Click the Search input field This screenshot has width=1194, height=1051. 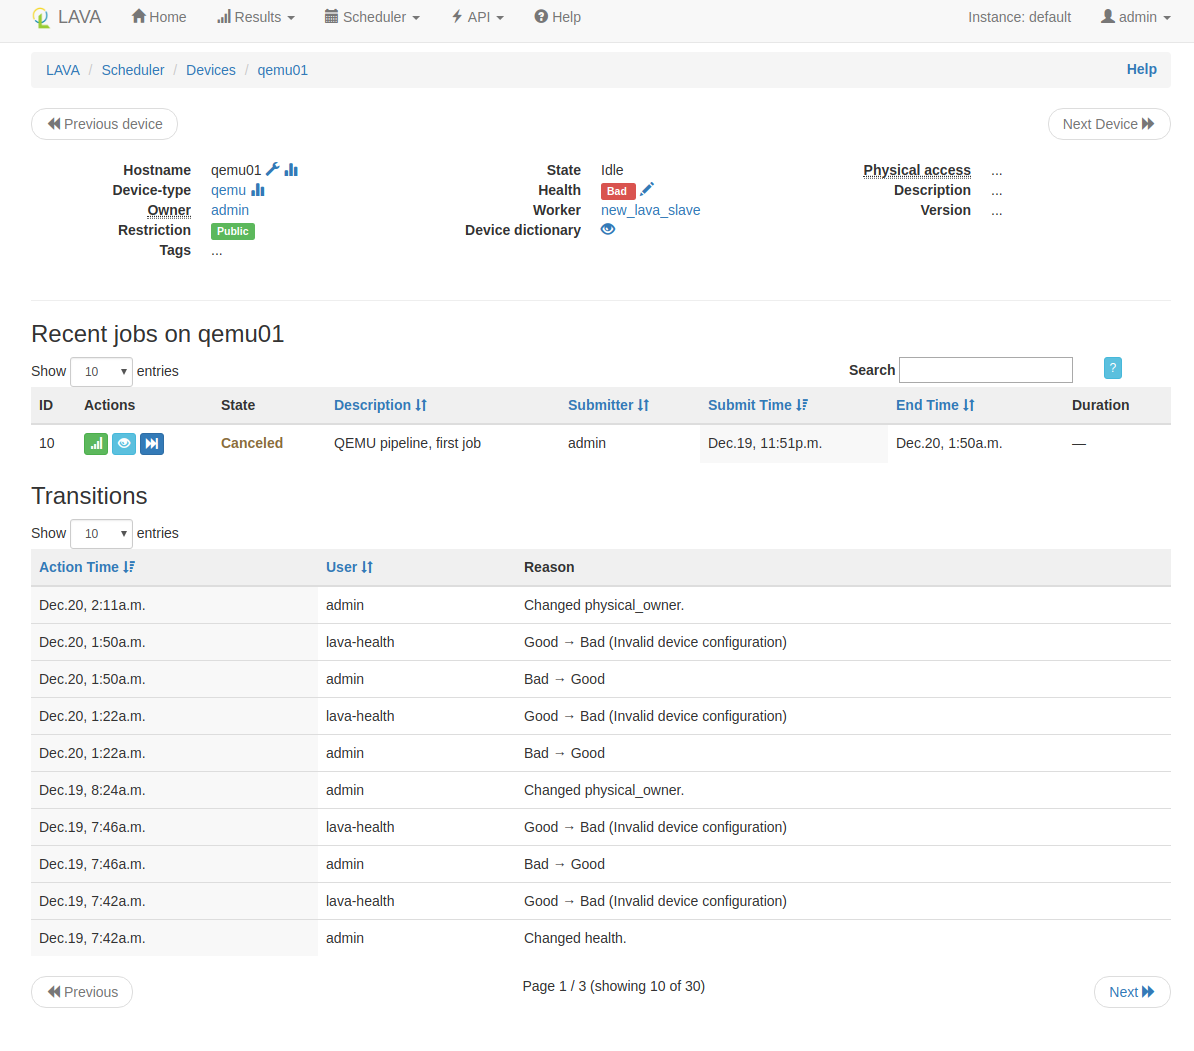click(985, 370)
